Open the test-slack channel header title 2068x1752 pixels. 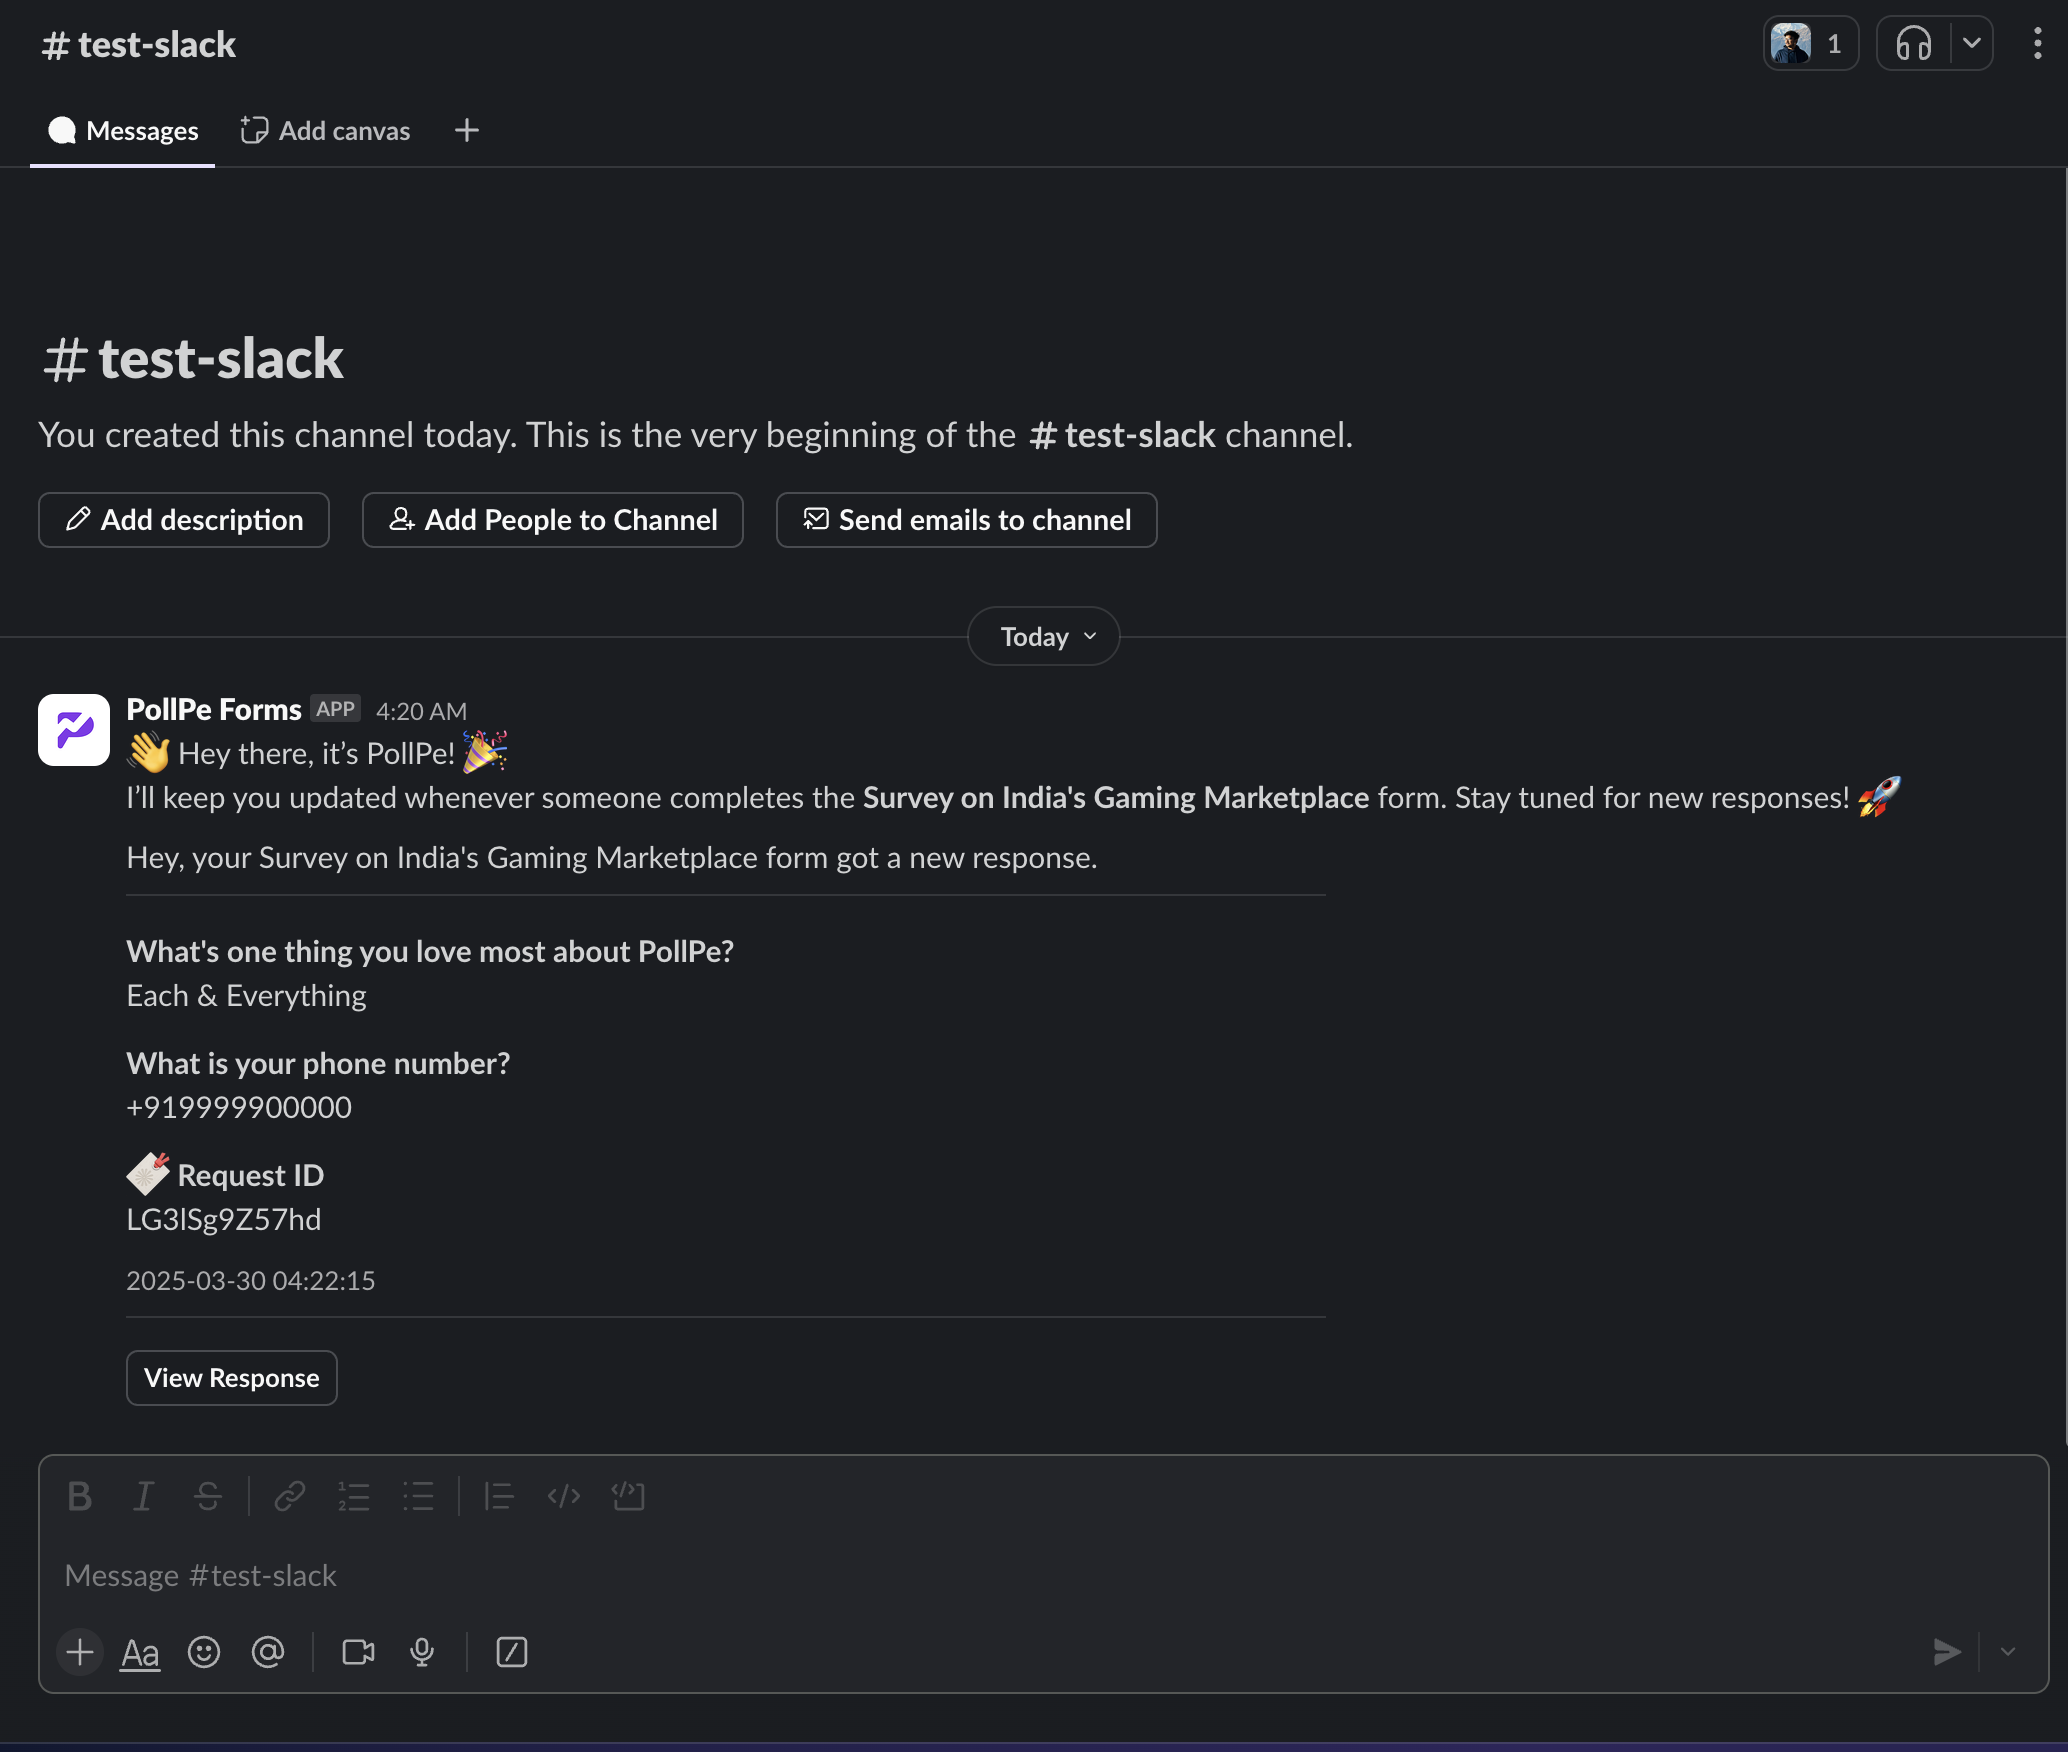(139, 45)
